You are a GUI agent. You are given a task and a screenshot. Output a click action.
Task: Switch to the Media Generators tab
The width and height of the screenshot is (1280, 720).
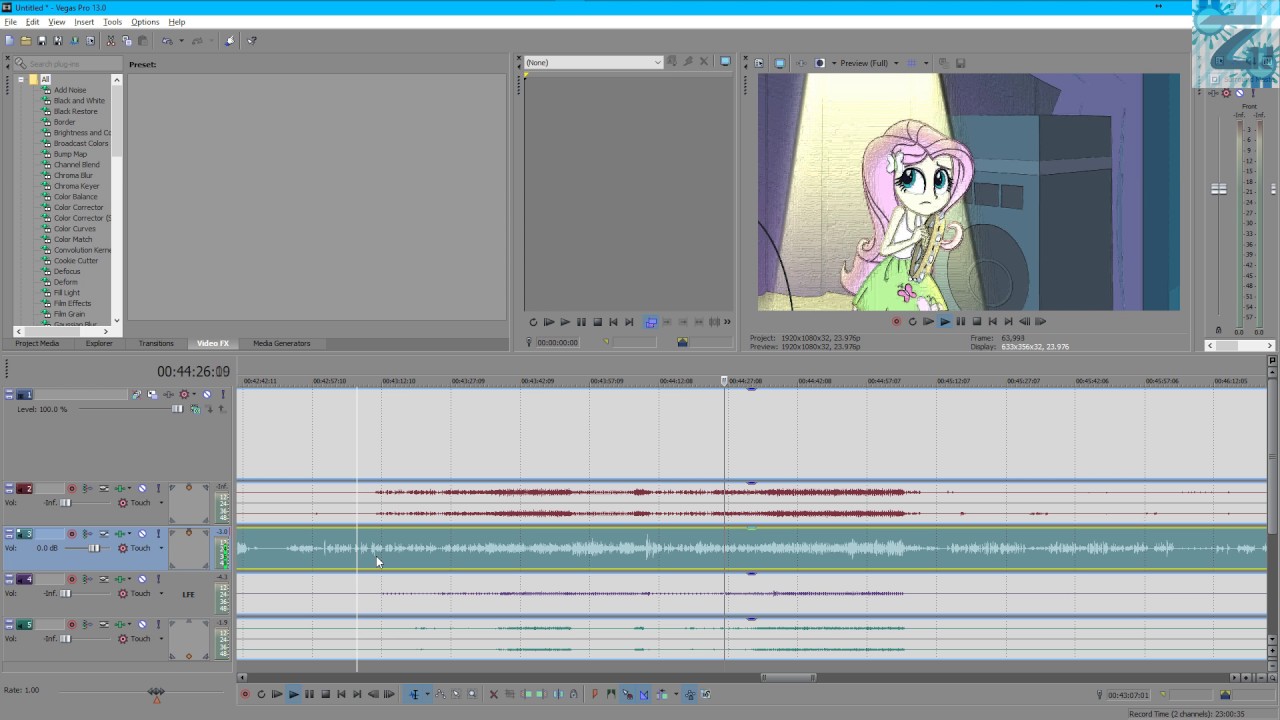282,343
